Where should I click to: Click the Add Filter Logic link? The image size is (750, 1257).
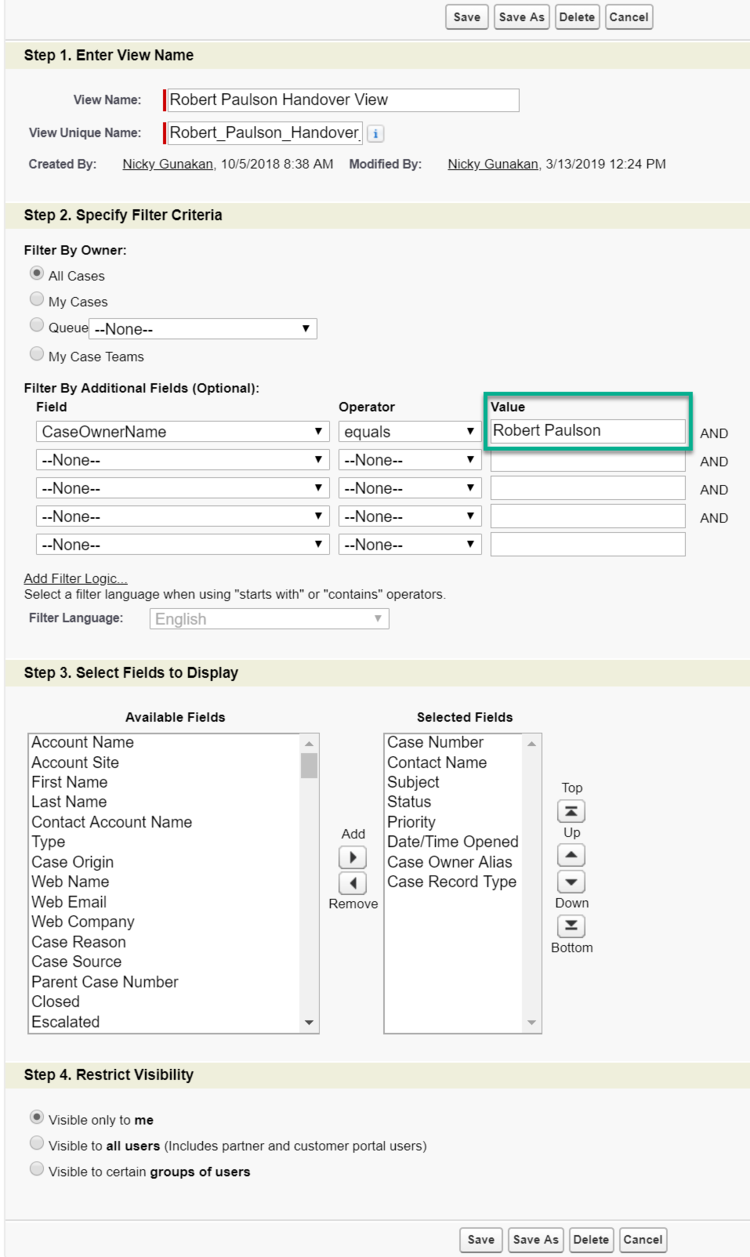76,579
